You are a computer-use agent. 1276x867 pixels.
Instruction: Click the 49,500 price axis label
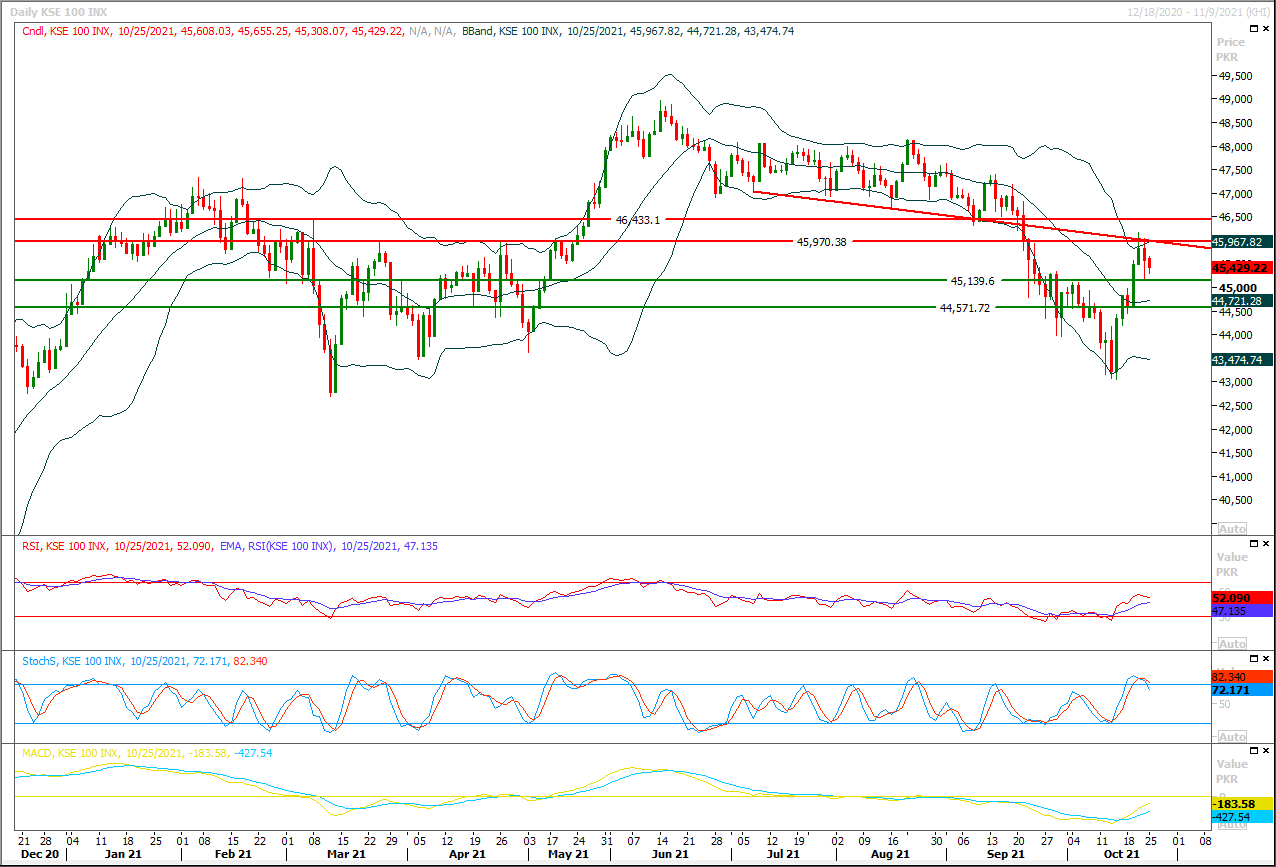1235,76
